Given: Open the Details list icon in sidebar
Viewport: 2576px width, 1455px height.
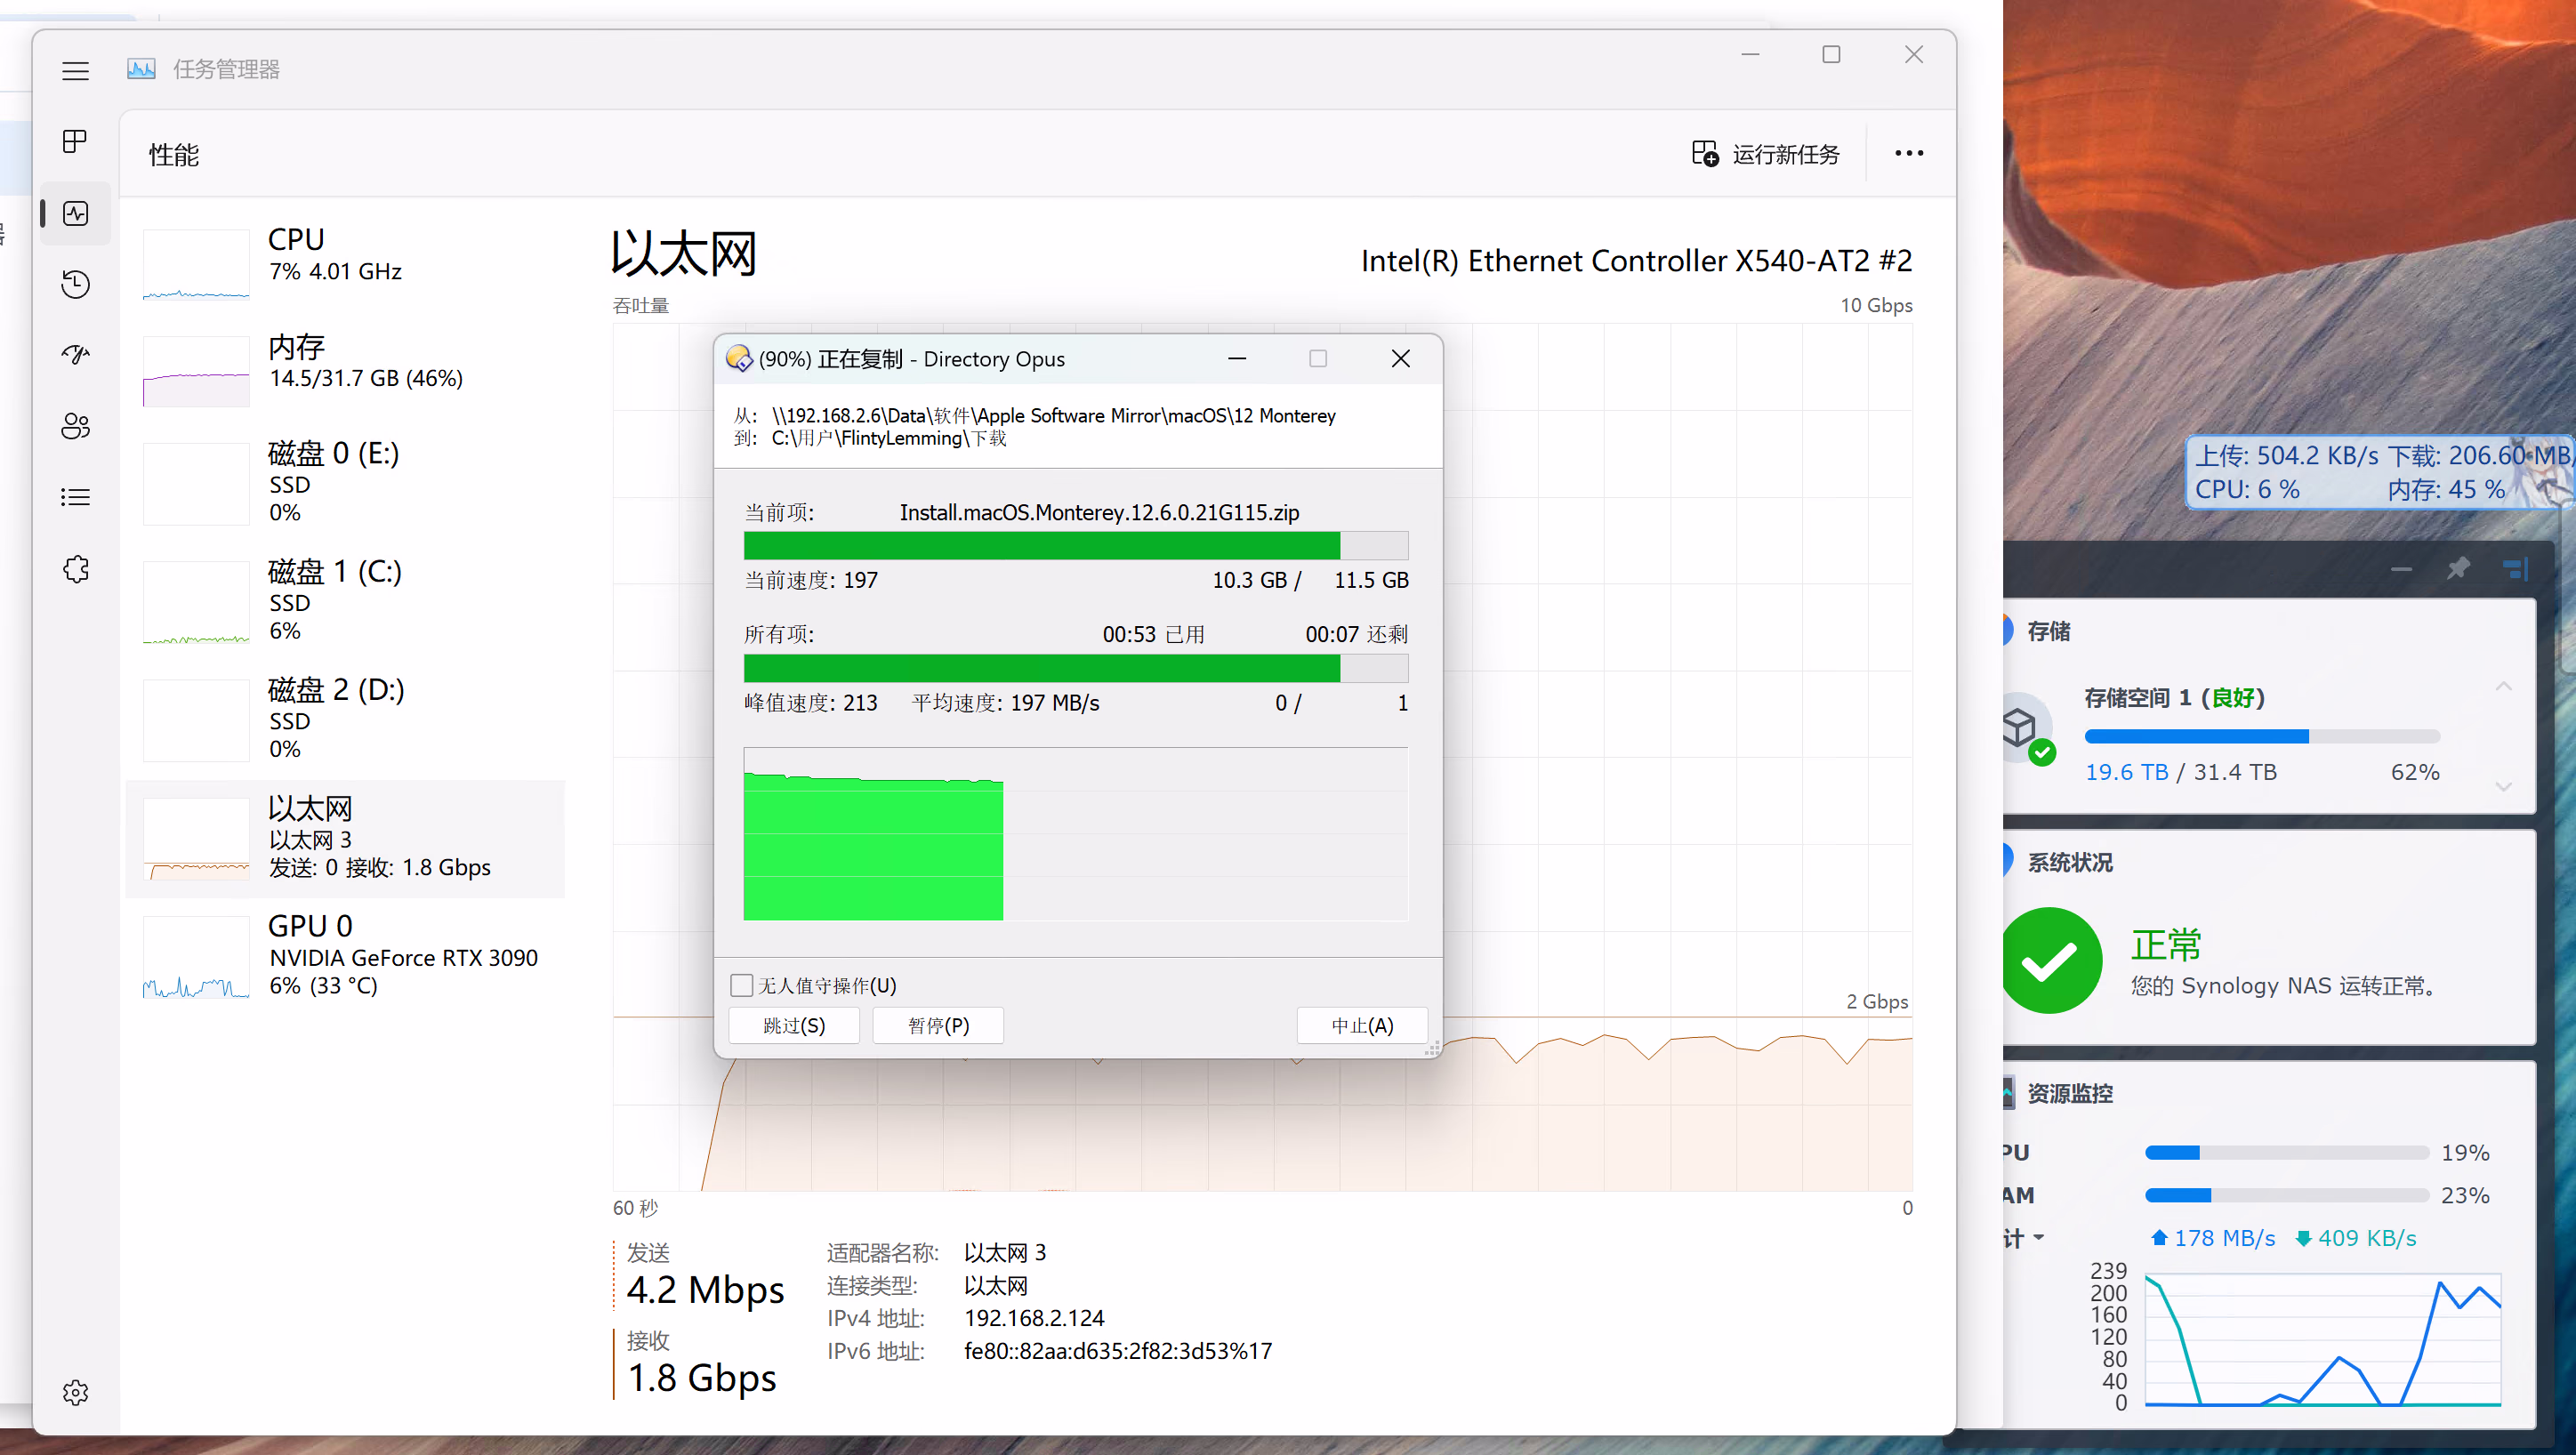Looking at the screenshot, I should coord(75,497).
